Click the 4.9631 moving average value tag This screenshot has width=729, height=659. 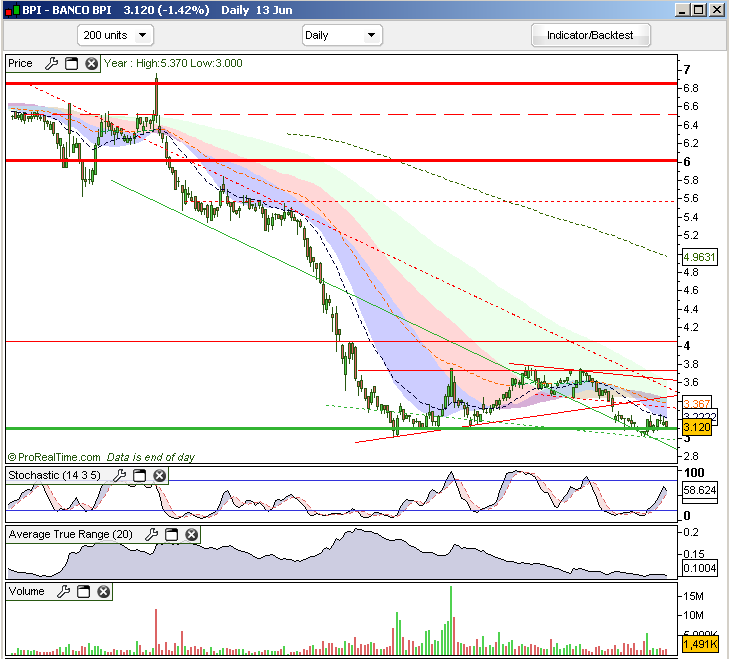(699, 257)
